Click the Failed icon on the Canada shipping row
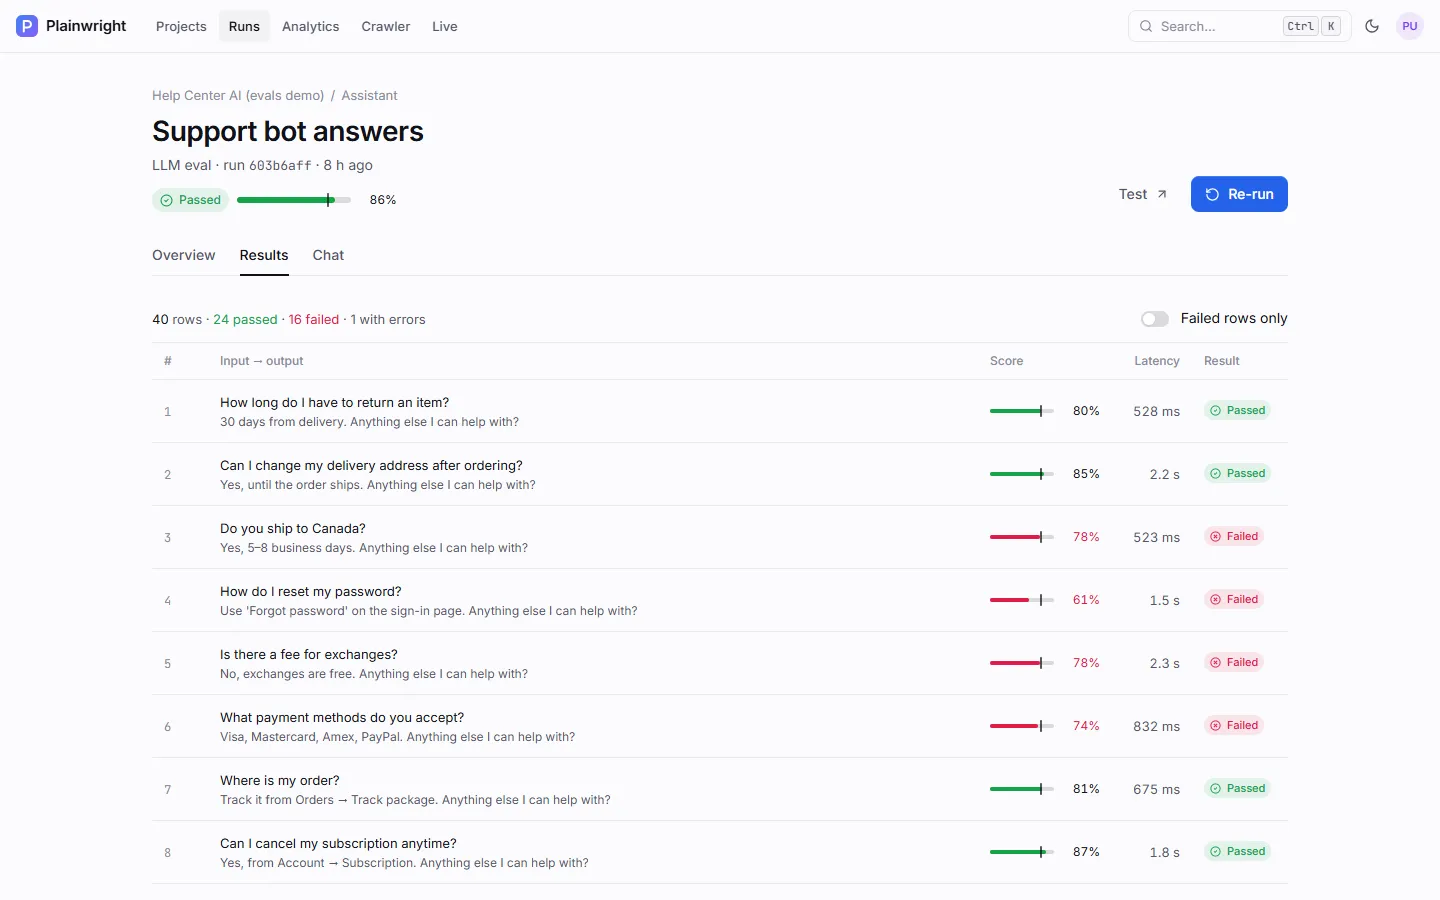The width and height of the screenshot is (1440, 900). (x=1216, y=537)
